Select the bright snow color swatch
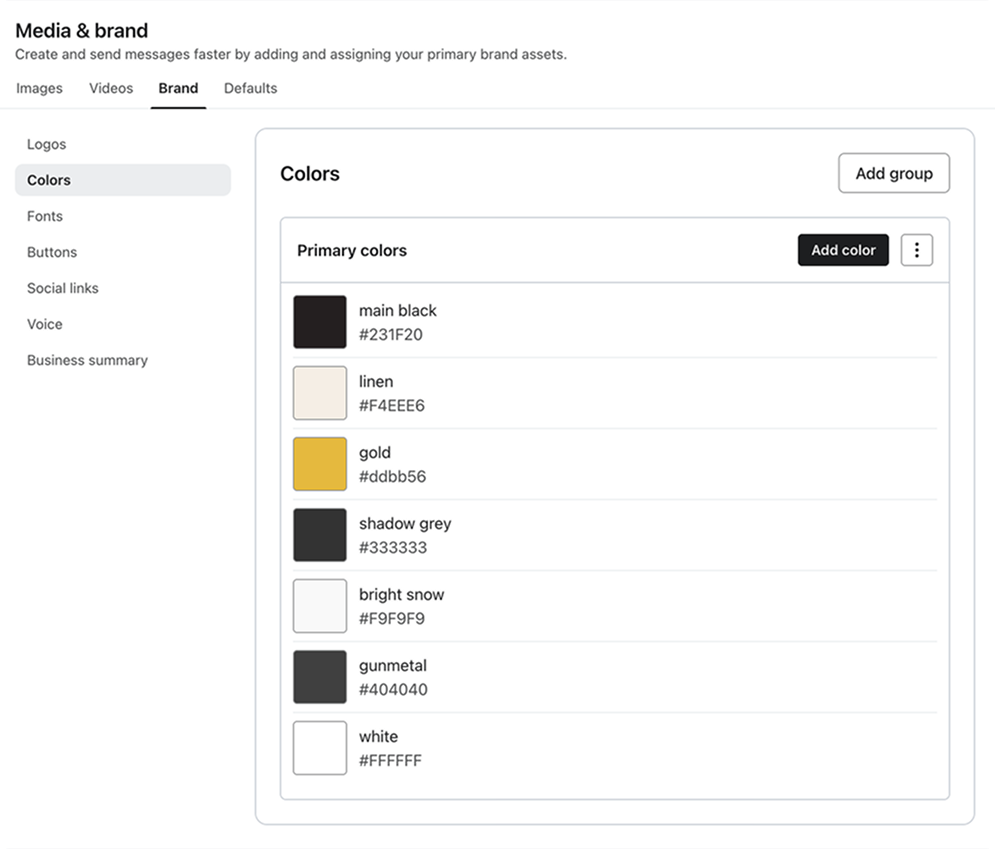Screen dimensions: 995x849 point(320,606)
